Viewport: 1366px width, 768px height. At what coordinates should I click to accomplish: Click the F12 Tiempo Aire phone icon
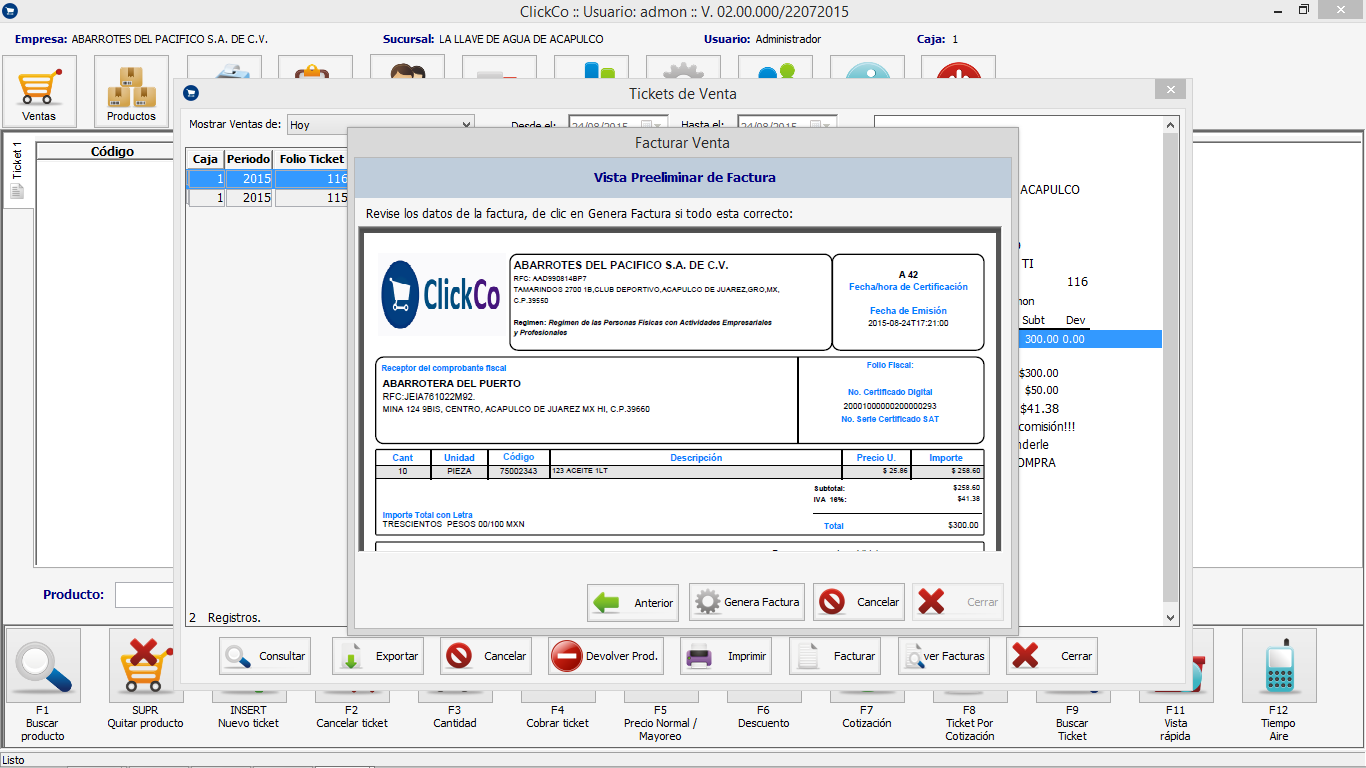click(1279, 665)
